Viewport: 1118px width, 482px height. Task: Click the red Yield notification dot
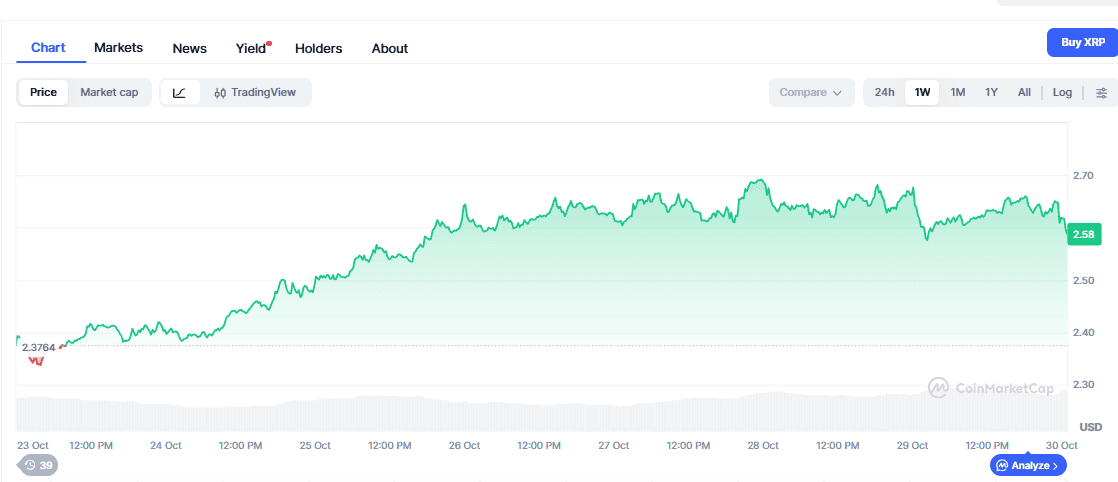(269, 44)
